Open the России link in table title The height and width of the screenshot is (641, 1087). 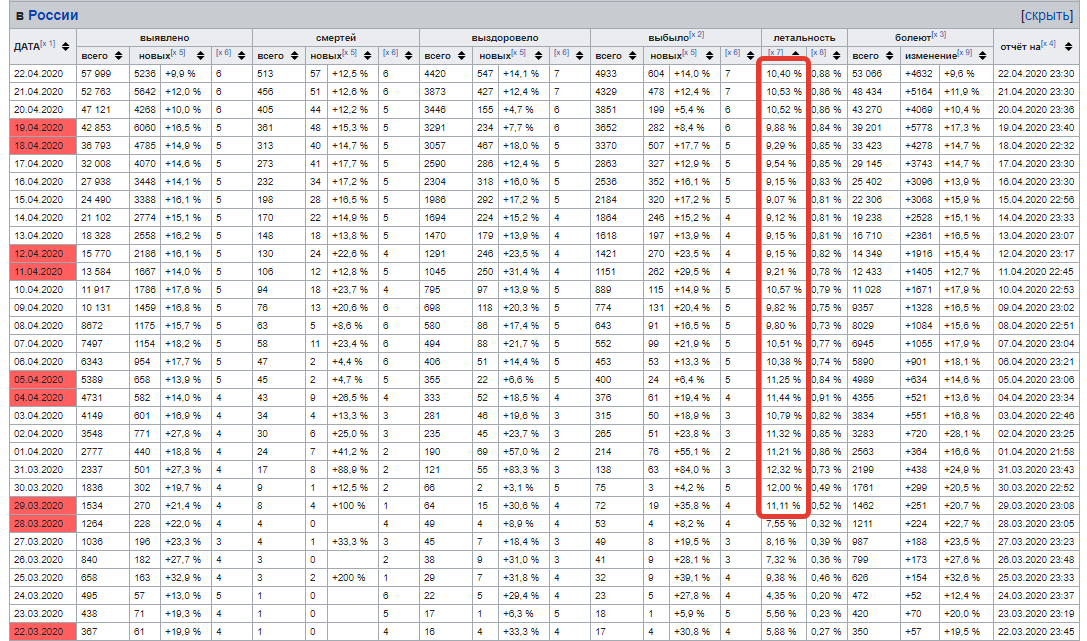(53, 15)
